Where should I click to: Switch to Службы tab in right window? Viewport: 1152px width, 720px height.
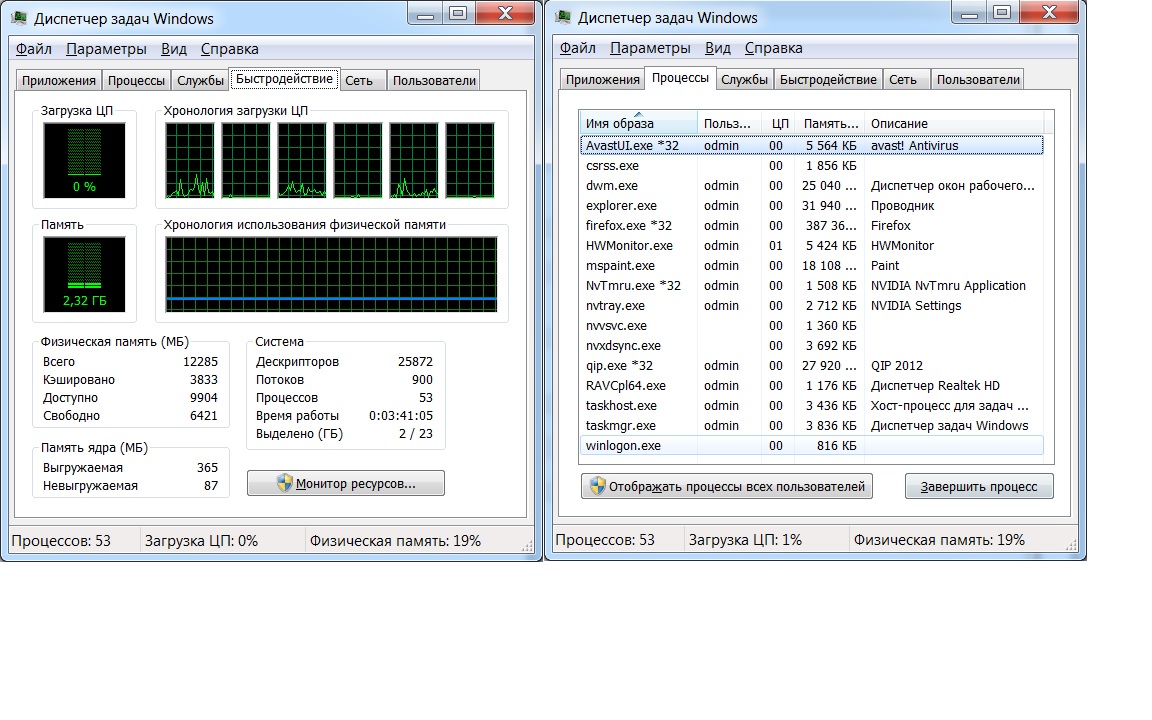coord(744,80)
